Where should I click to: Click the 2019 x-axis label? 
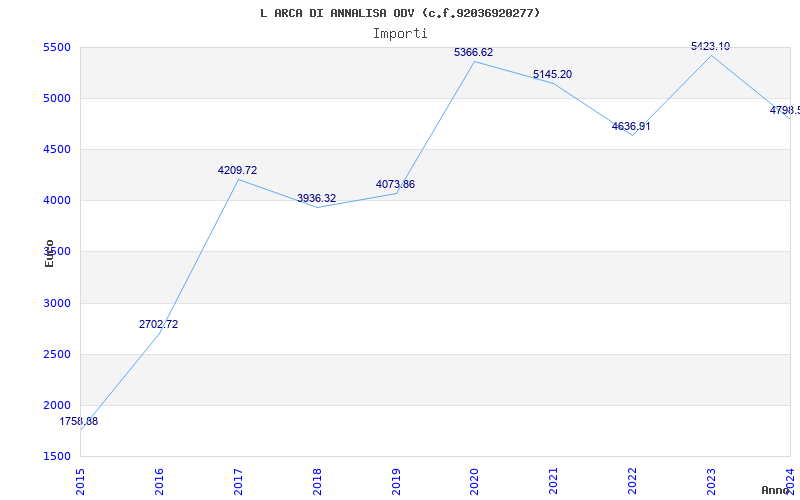[x=396, y=481]
